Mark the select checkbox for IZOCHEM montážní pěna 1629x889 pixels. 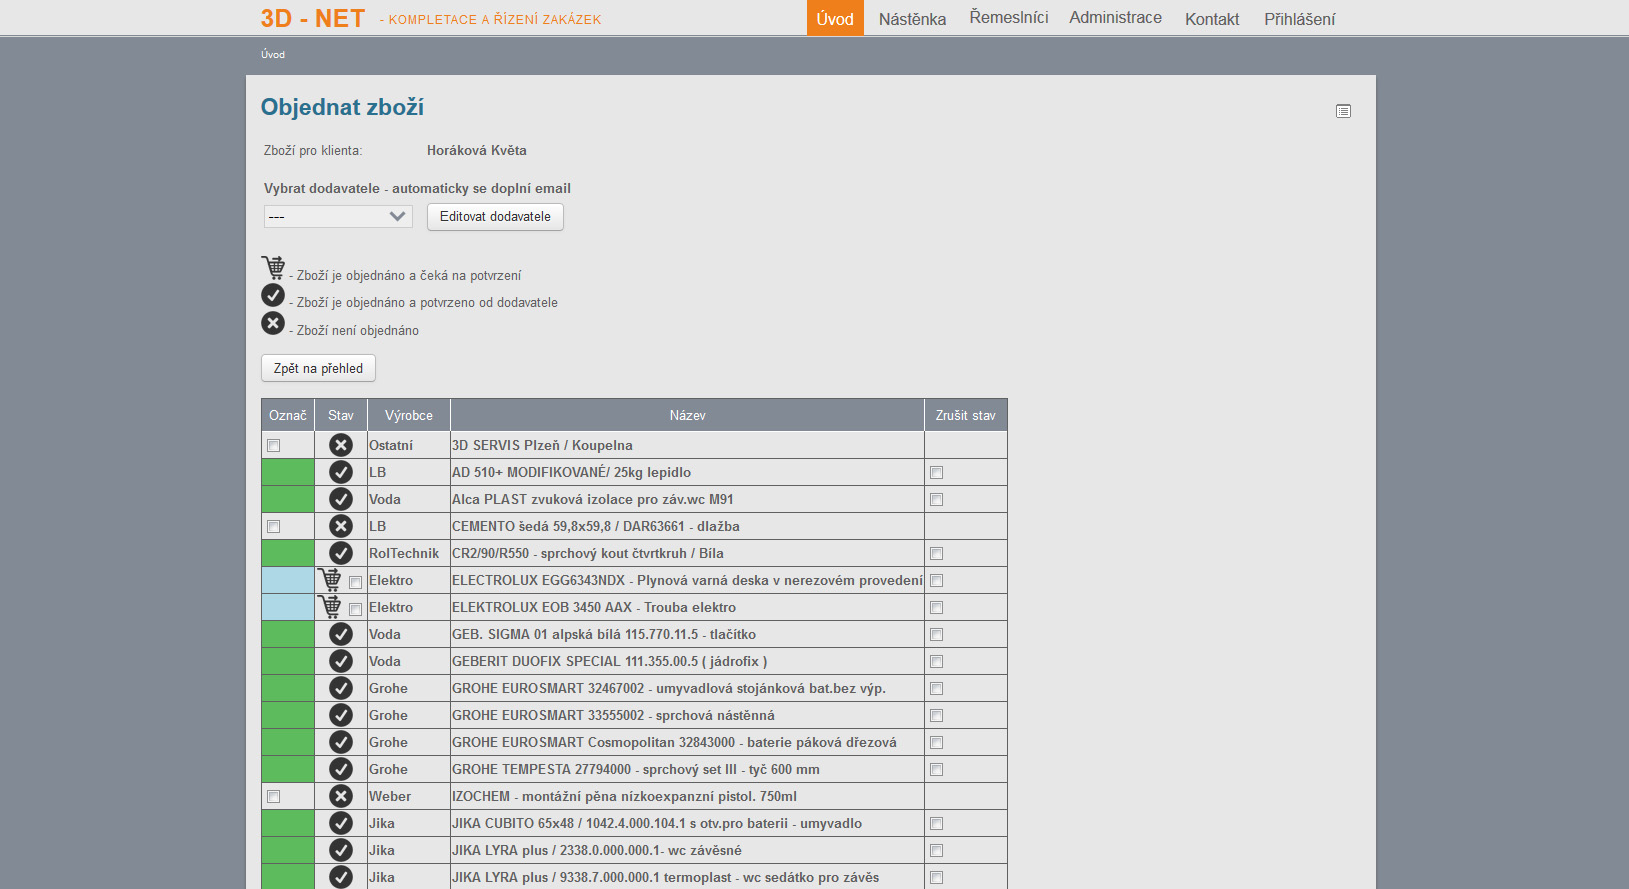click(274, 797)
